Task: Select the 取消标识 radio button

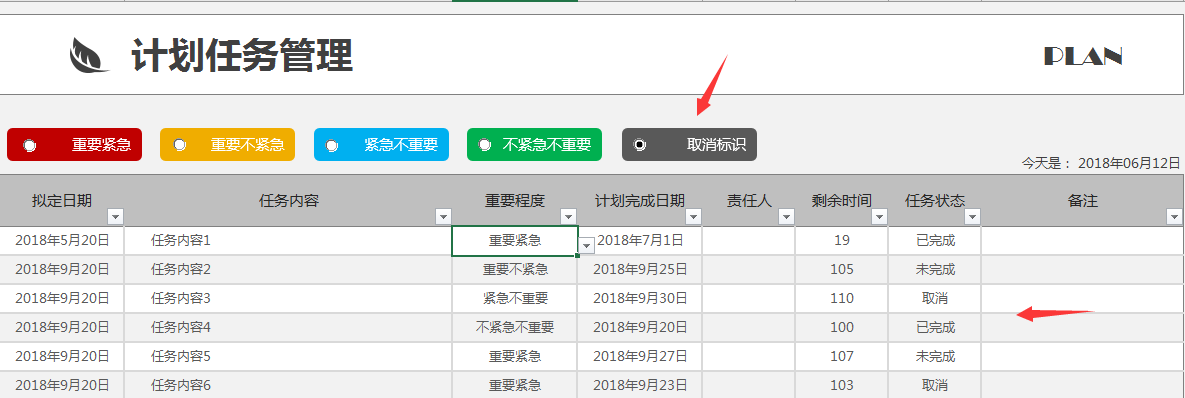Action: [640, 145]
